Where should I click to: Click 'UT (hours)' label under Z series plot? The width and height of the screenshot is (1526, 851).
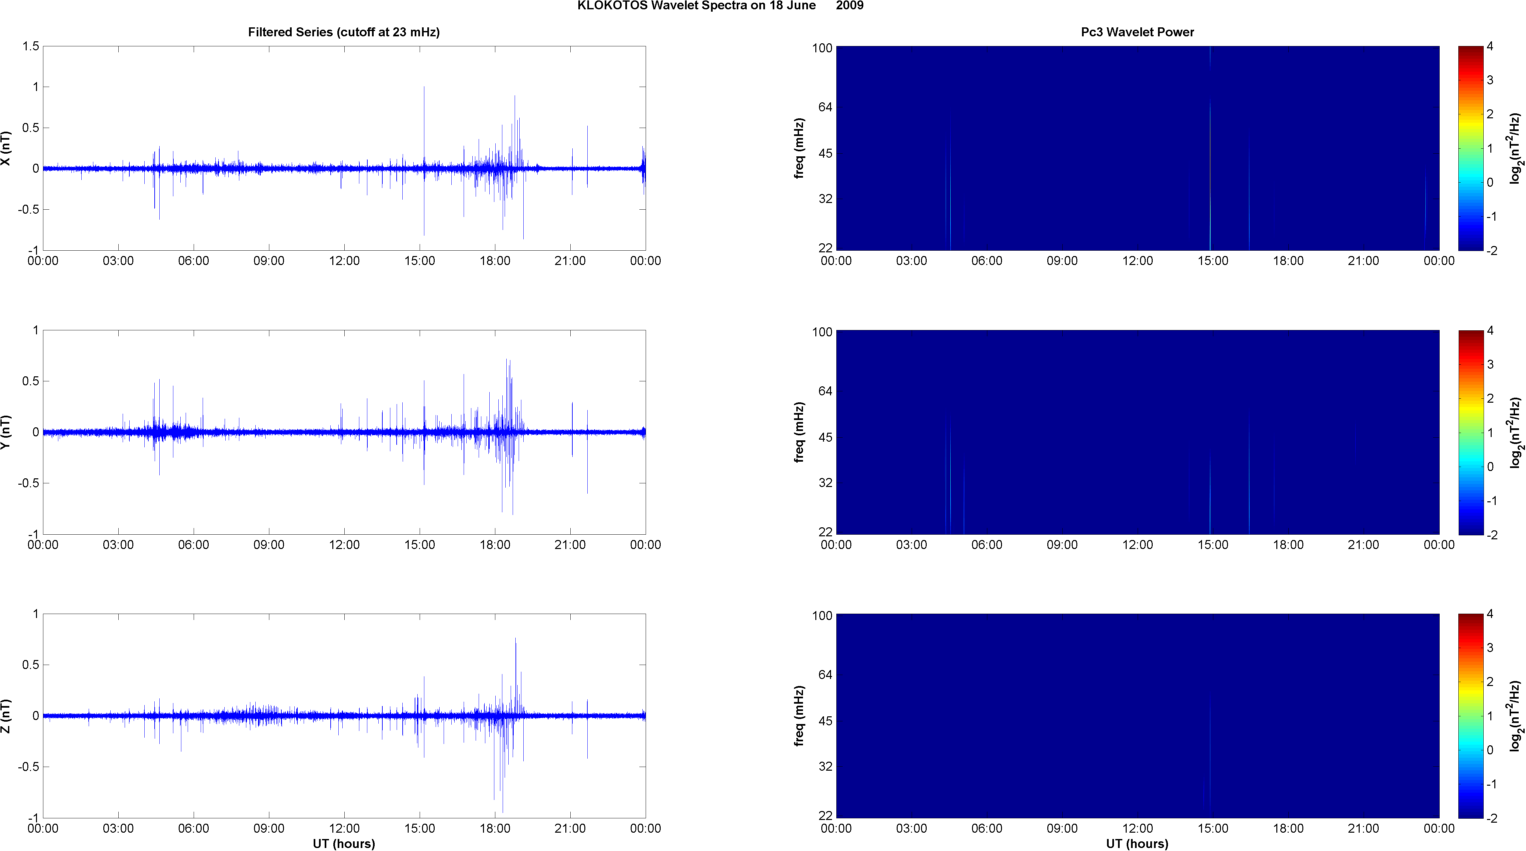pos(344,843)
